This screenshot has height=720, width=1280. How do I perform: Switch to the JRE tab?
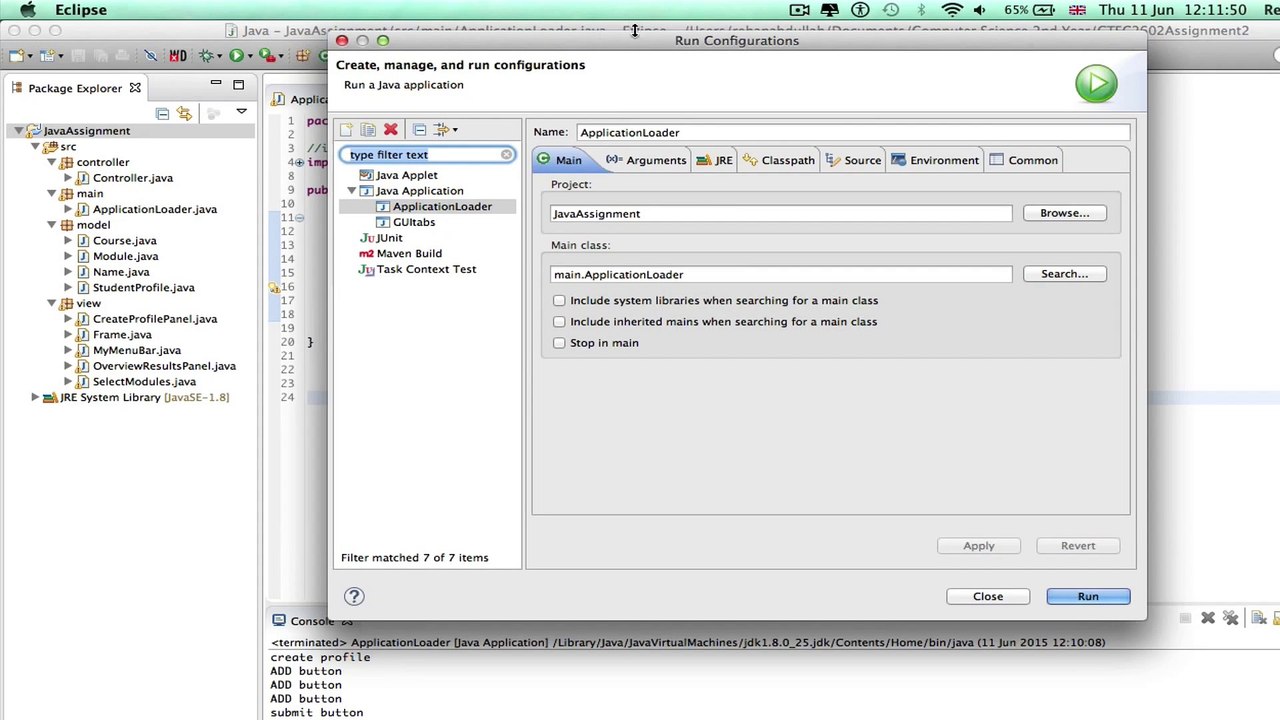[x=715, y=160]
